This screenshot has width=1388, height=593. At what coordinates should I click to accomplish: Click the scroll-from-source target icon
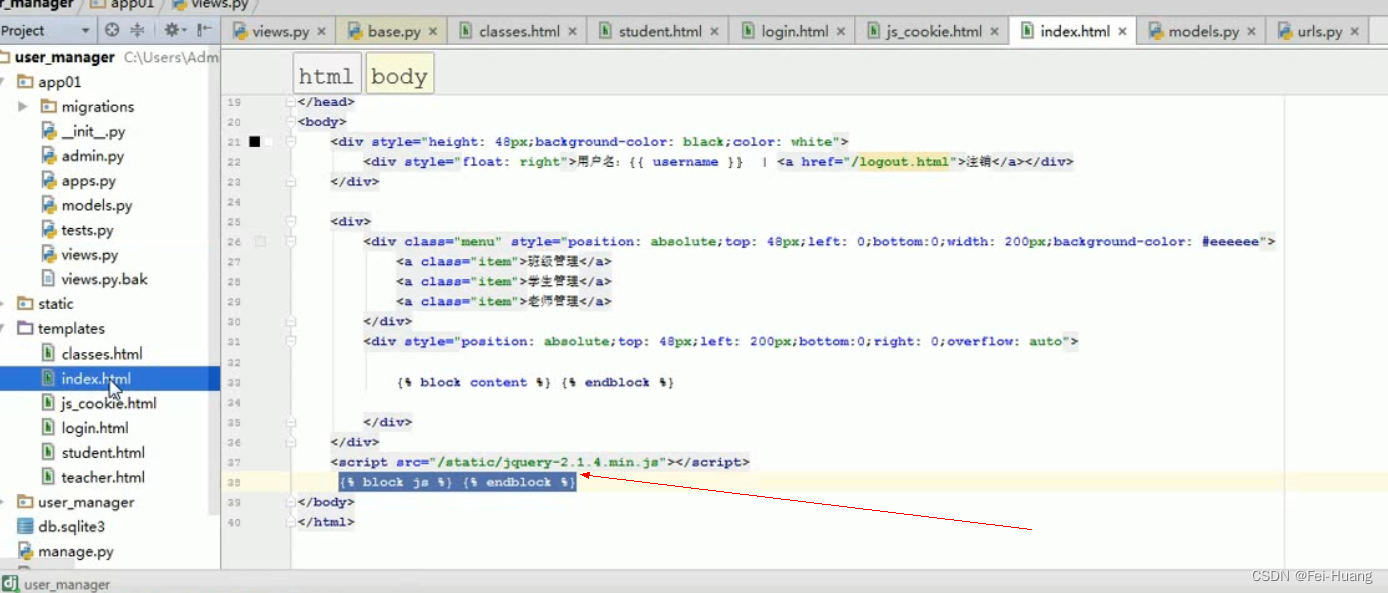pos(112,30)
